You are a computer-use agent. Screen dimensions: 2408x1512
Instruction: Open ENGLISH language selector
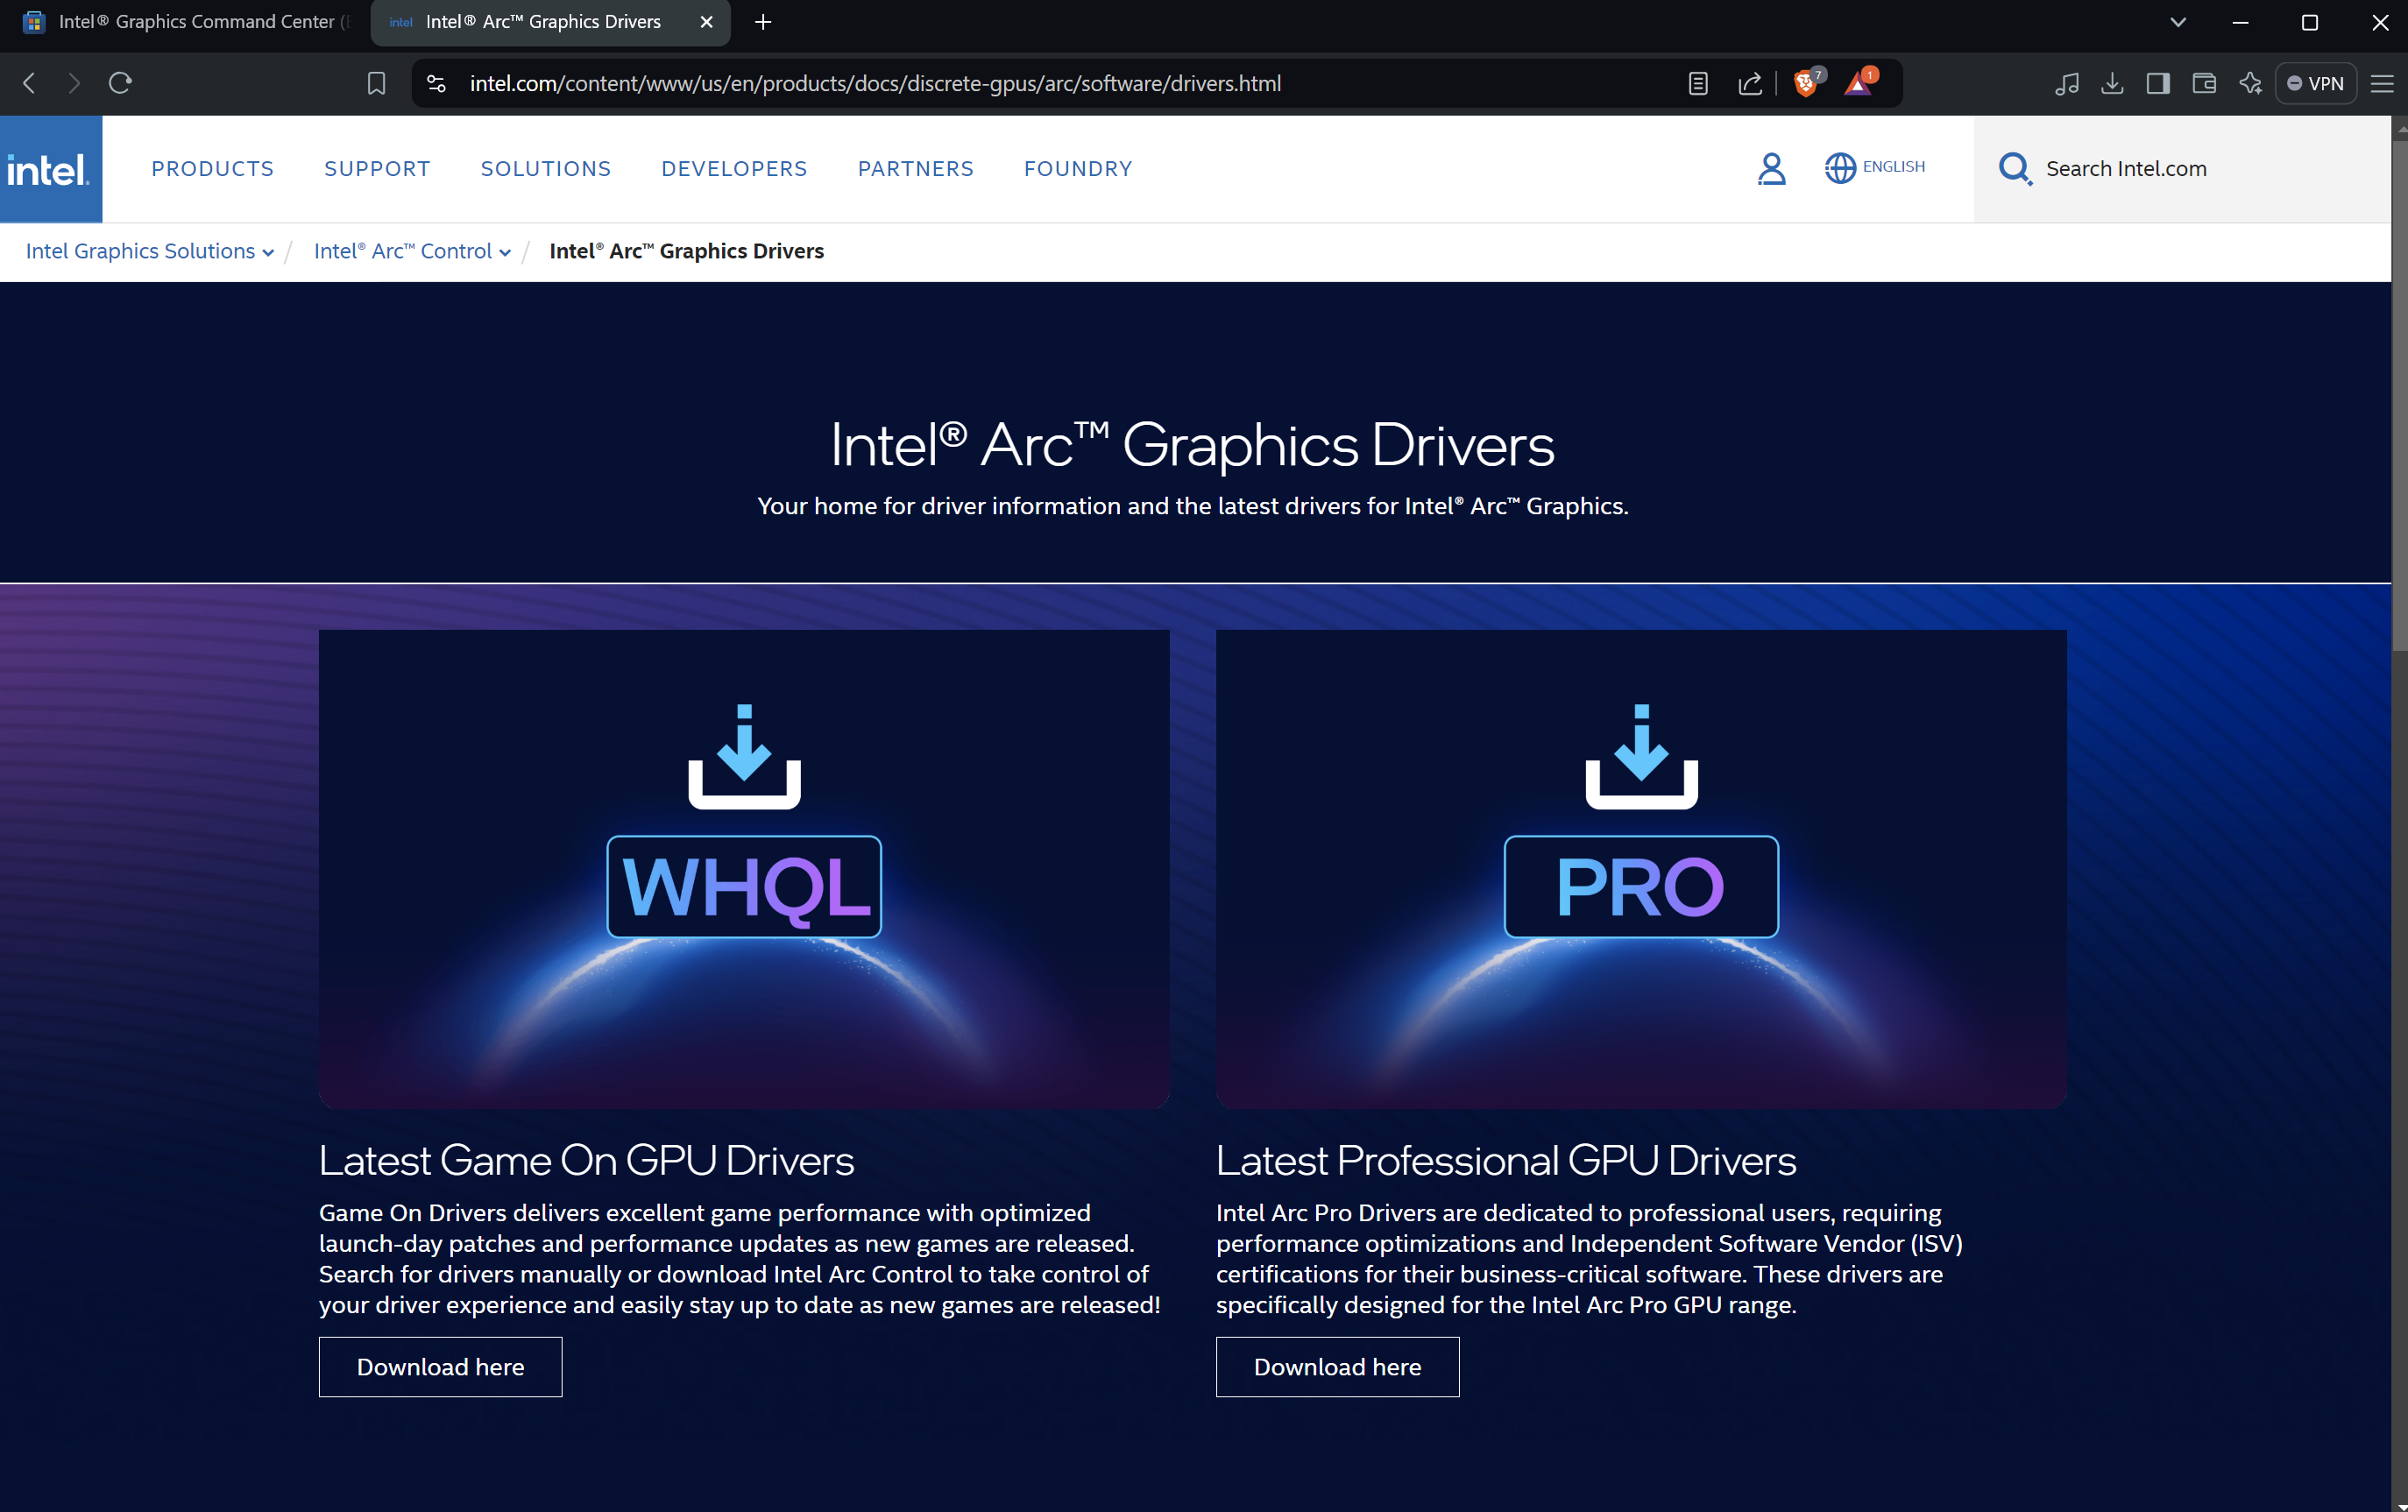click(x=1875, y=168)
